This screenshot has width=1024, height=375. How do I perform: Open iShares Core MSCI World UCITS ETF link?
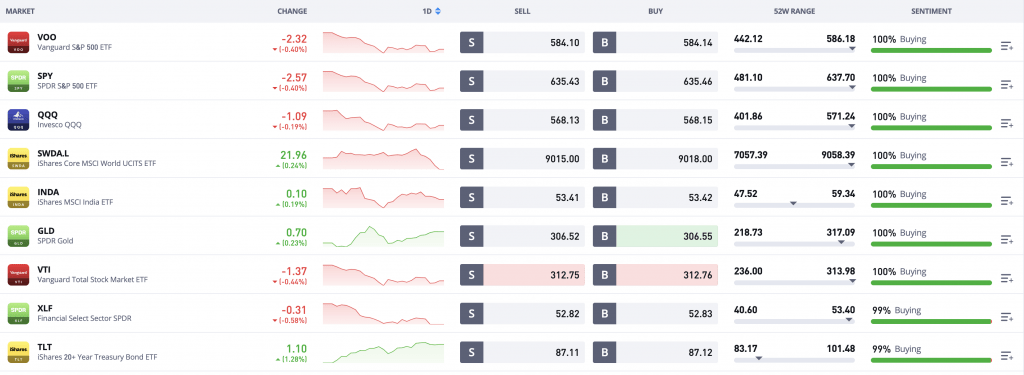coord(97,163)
